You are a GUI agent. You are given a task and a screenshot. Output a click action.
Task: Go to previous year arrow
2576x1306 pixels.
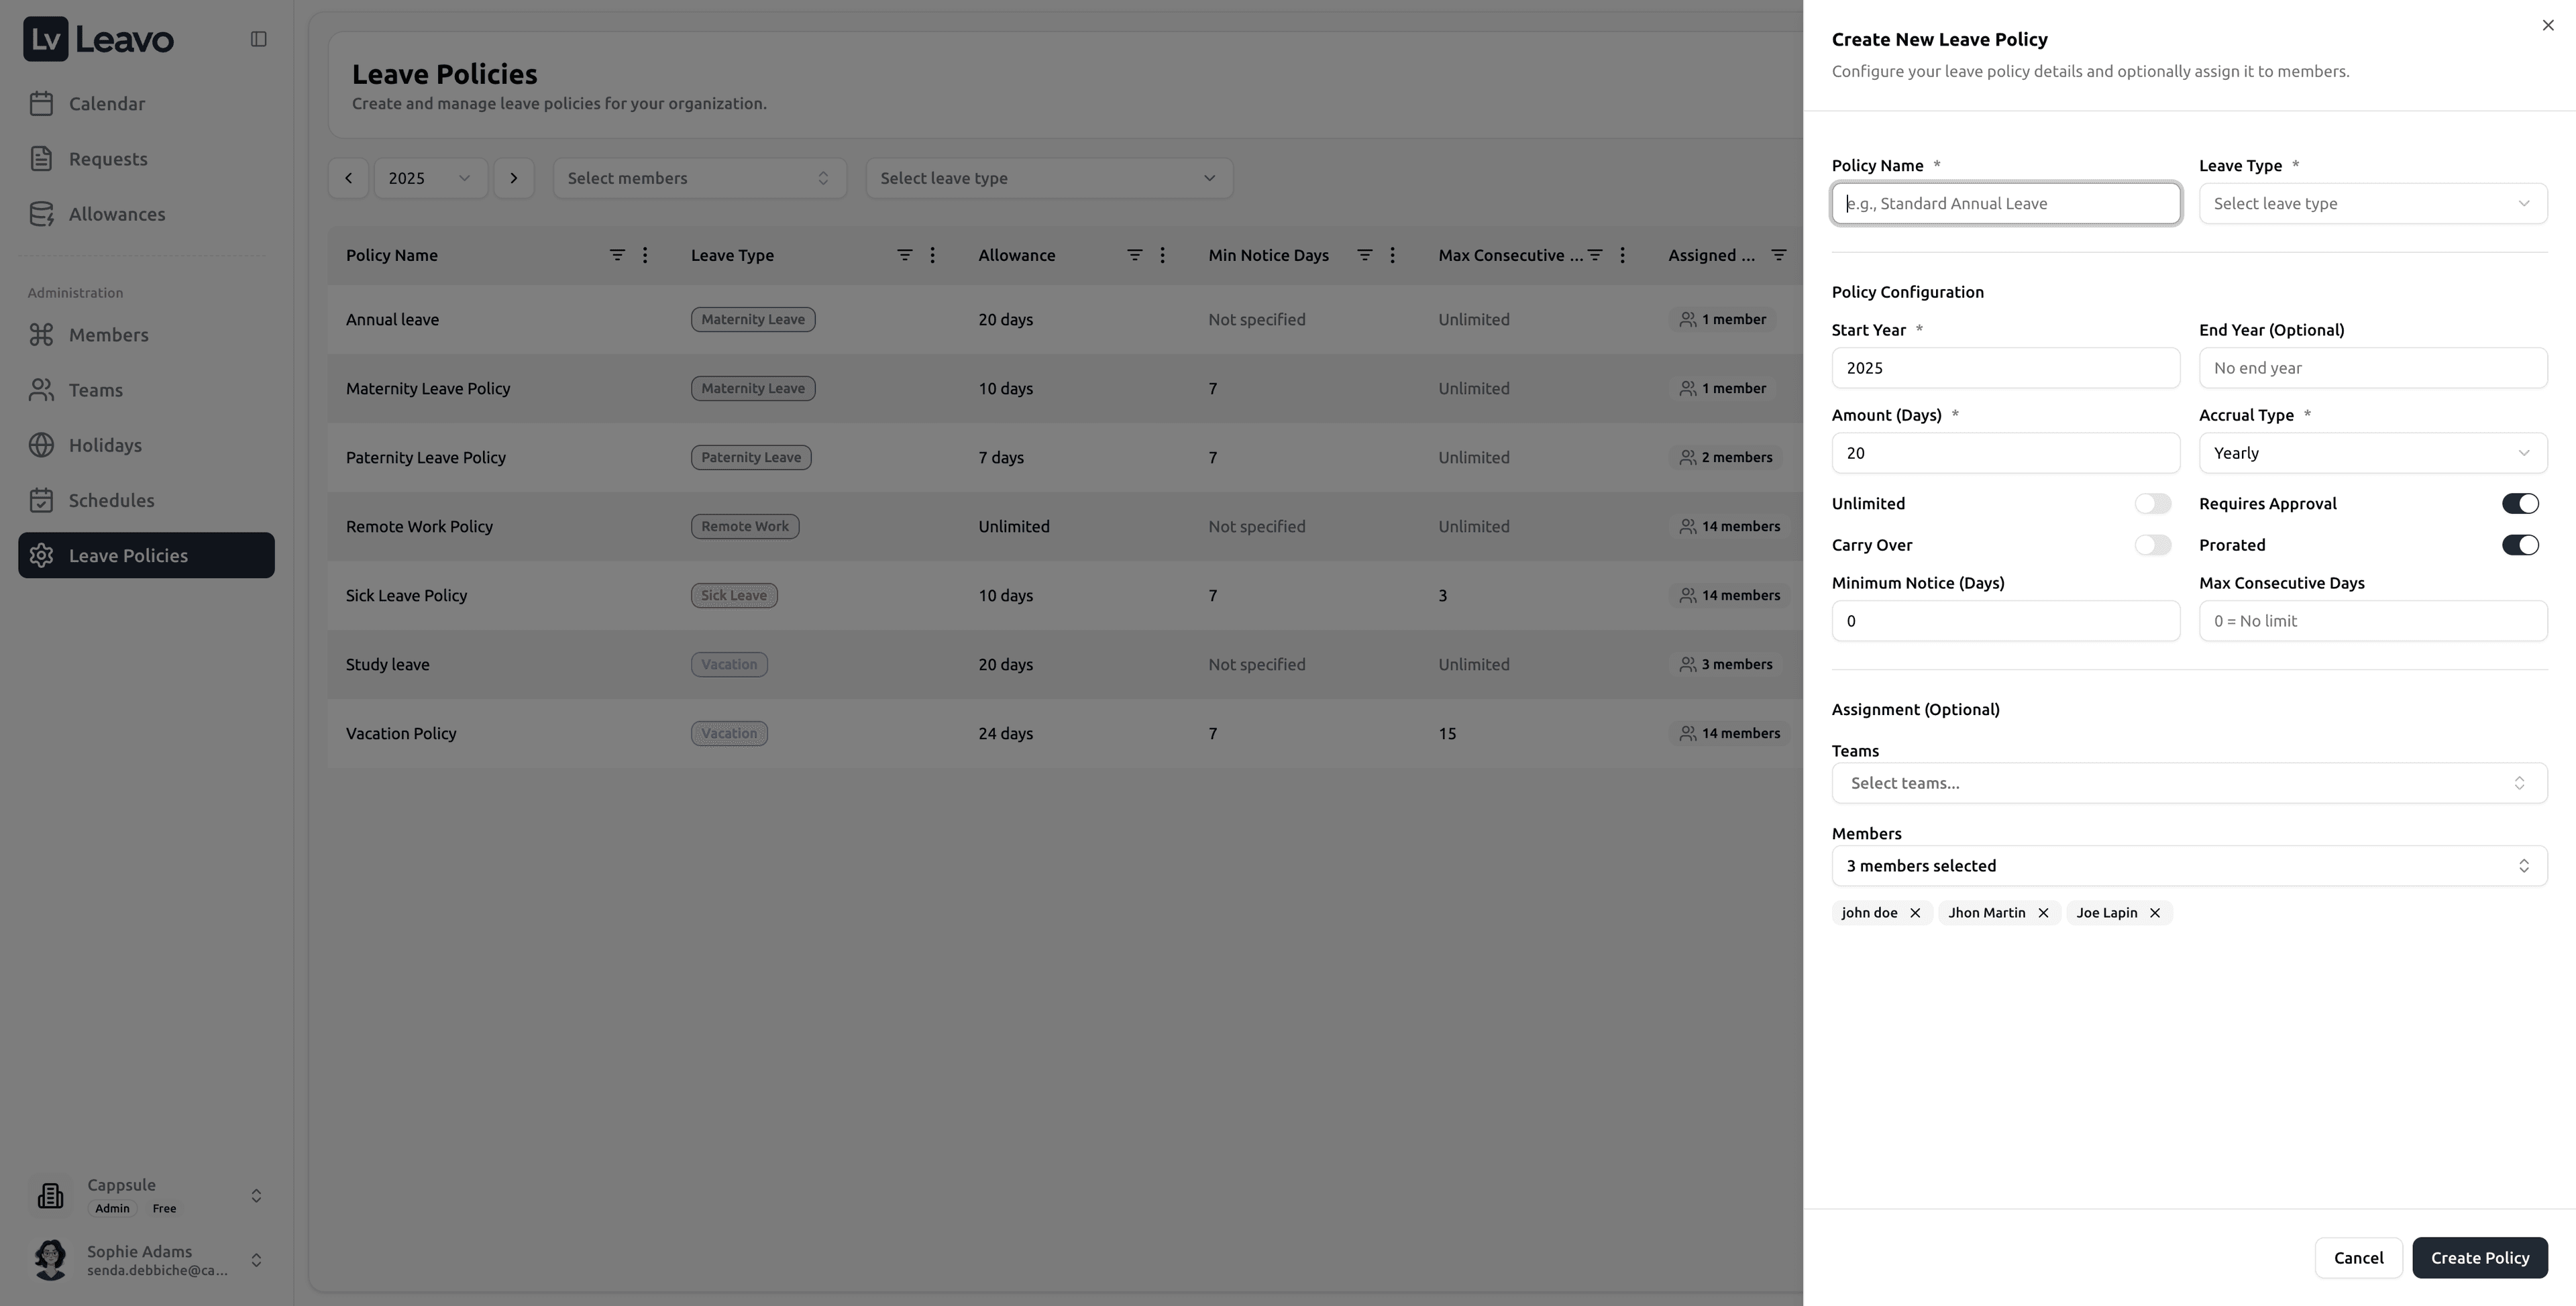pos(348,178)
